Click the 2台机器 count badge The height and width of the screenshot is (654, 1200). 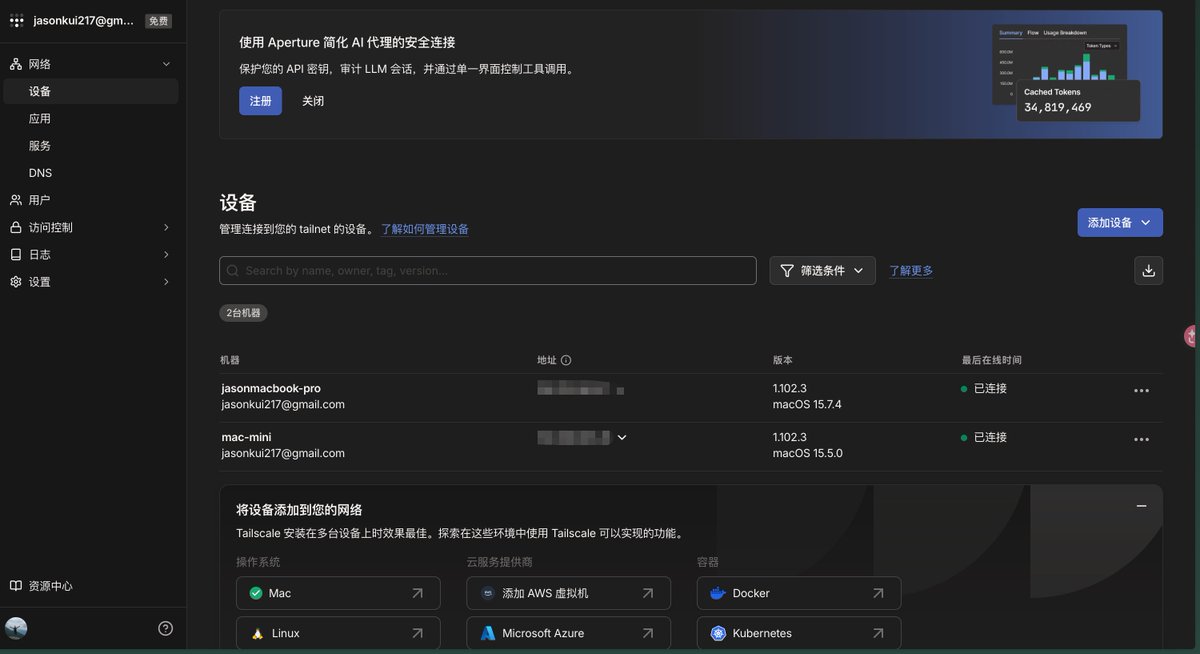tap(243, 313)
